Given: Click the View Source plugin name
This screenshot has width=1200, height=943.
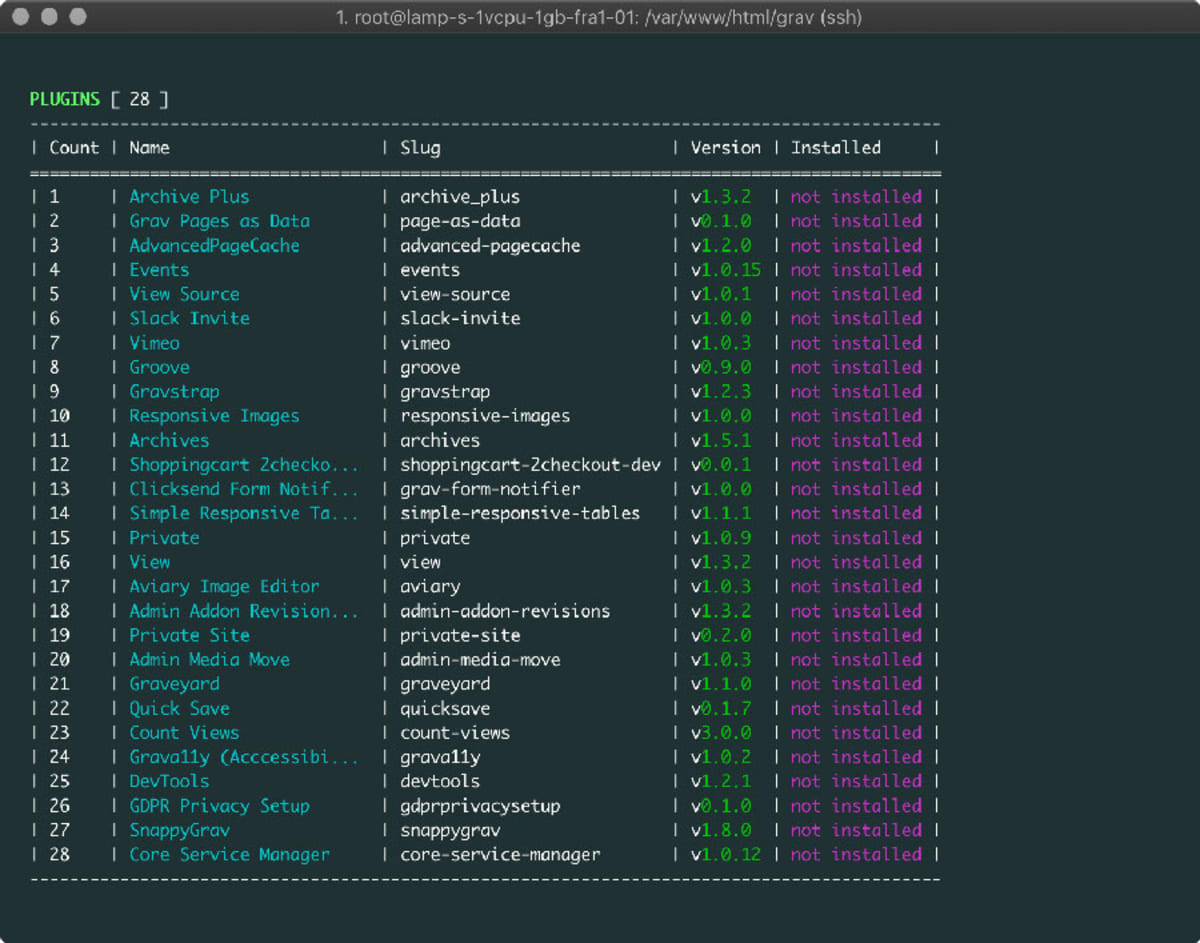Looking at the screenshot, I should coord(184,294).
